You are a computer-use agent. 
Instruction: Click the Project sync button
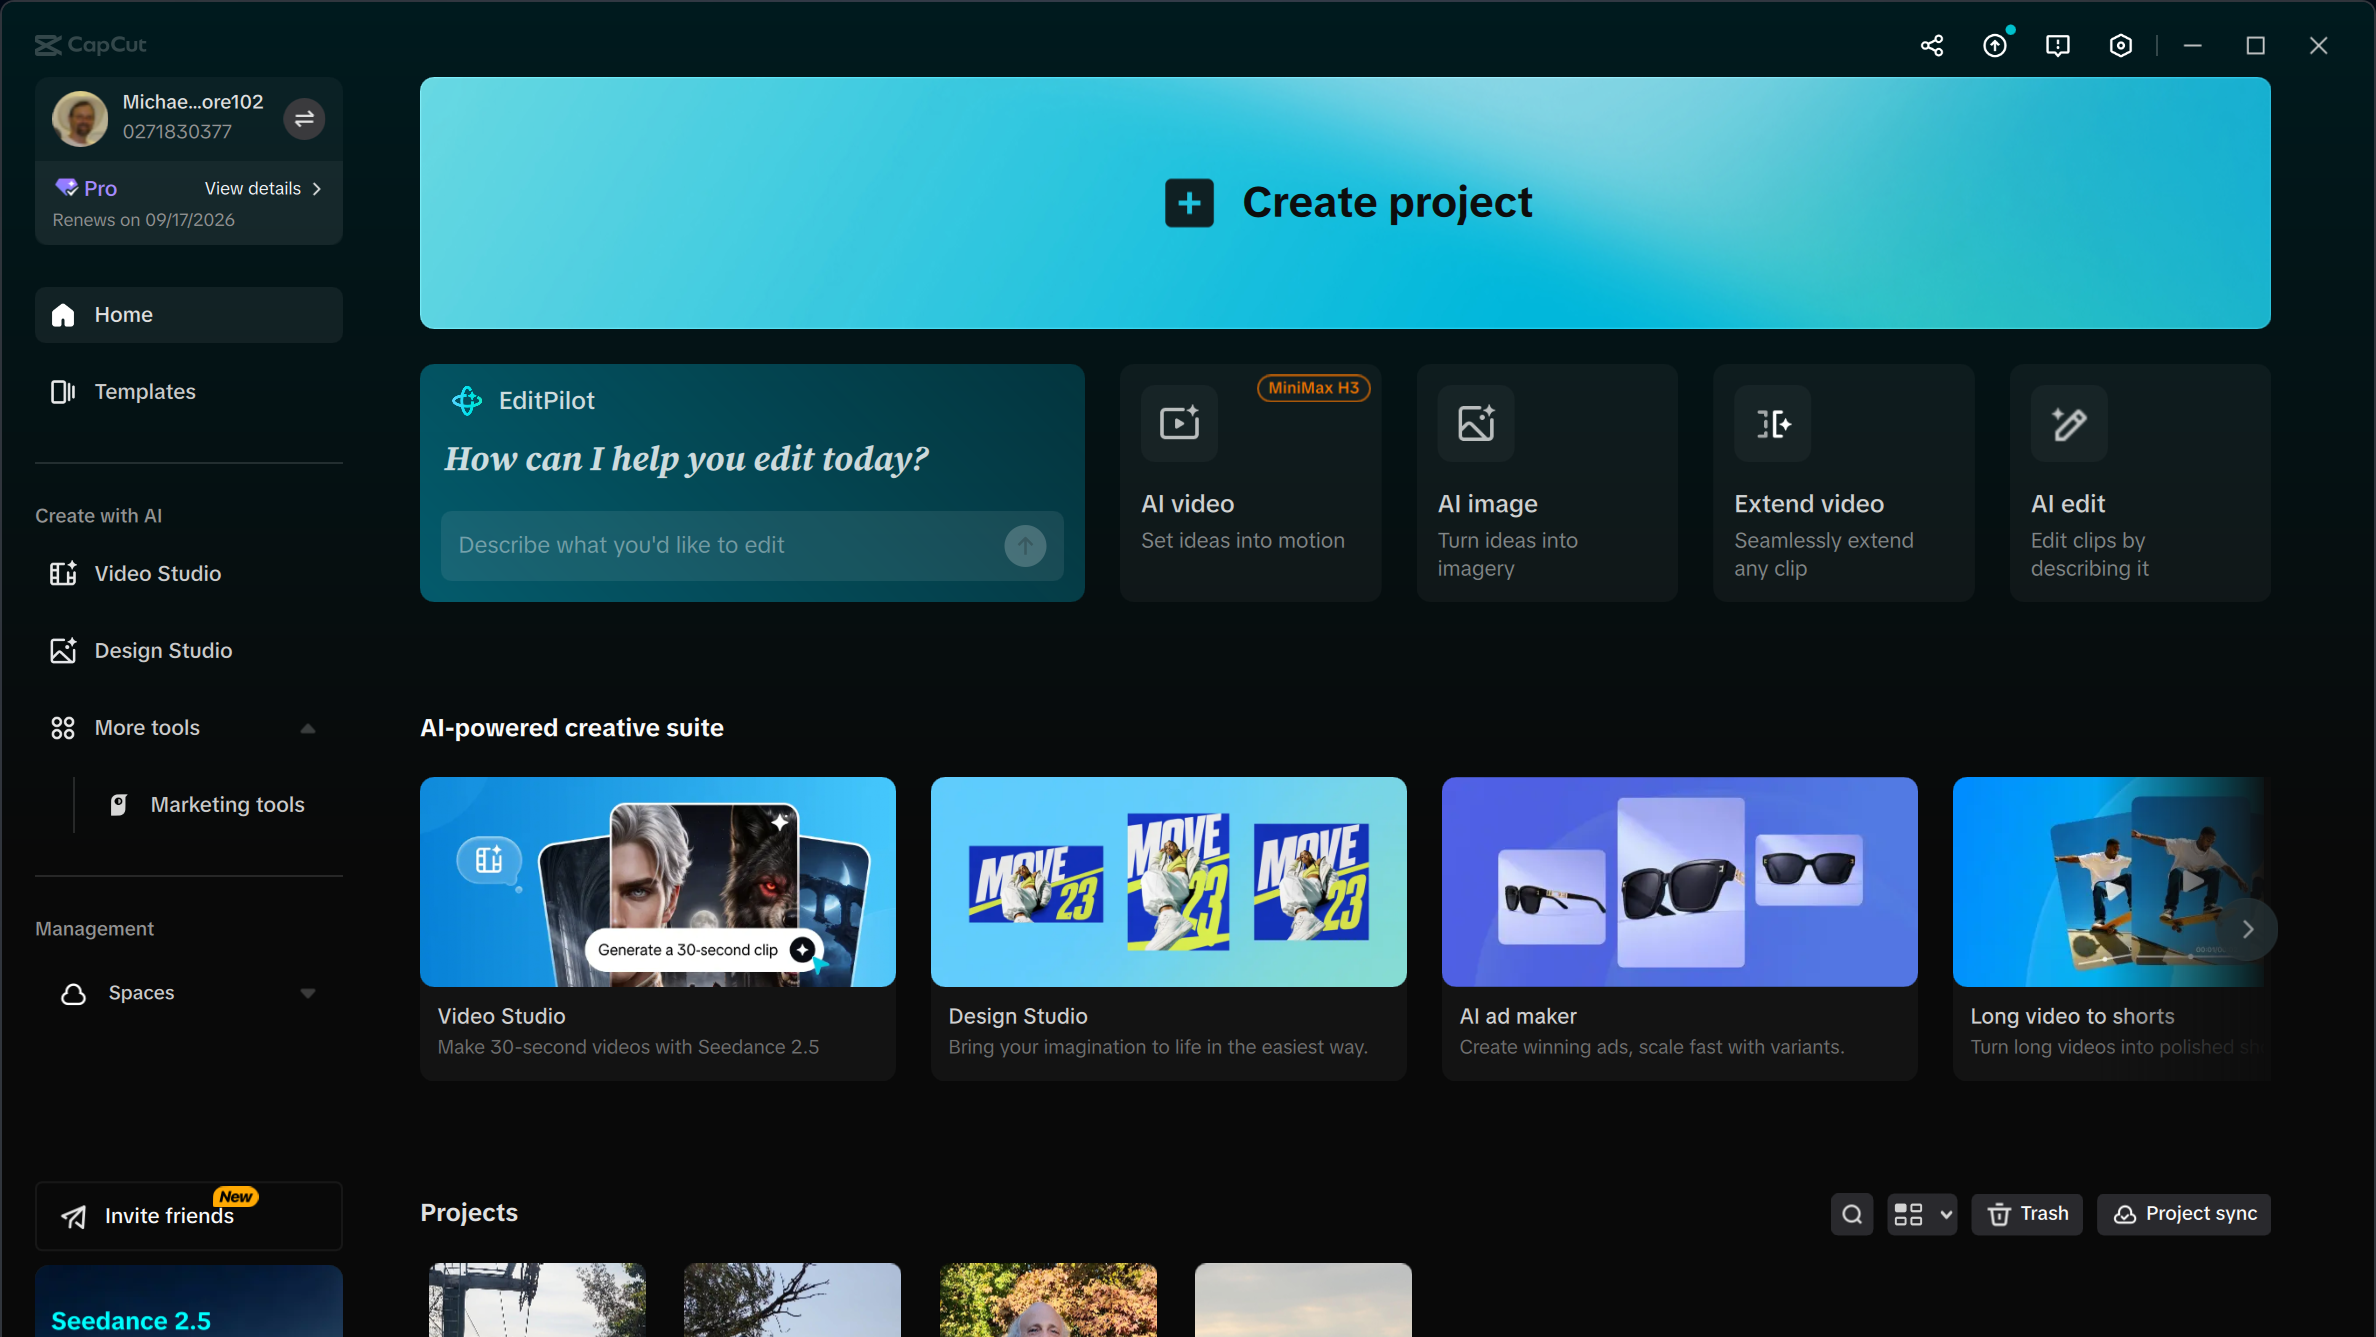coord(2184,1214)
